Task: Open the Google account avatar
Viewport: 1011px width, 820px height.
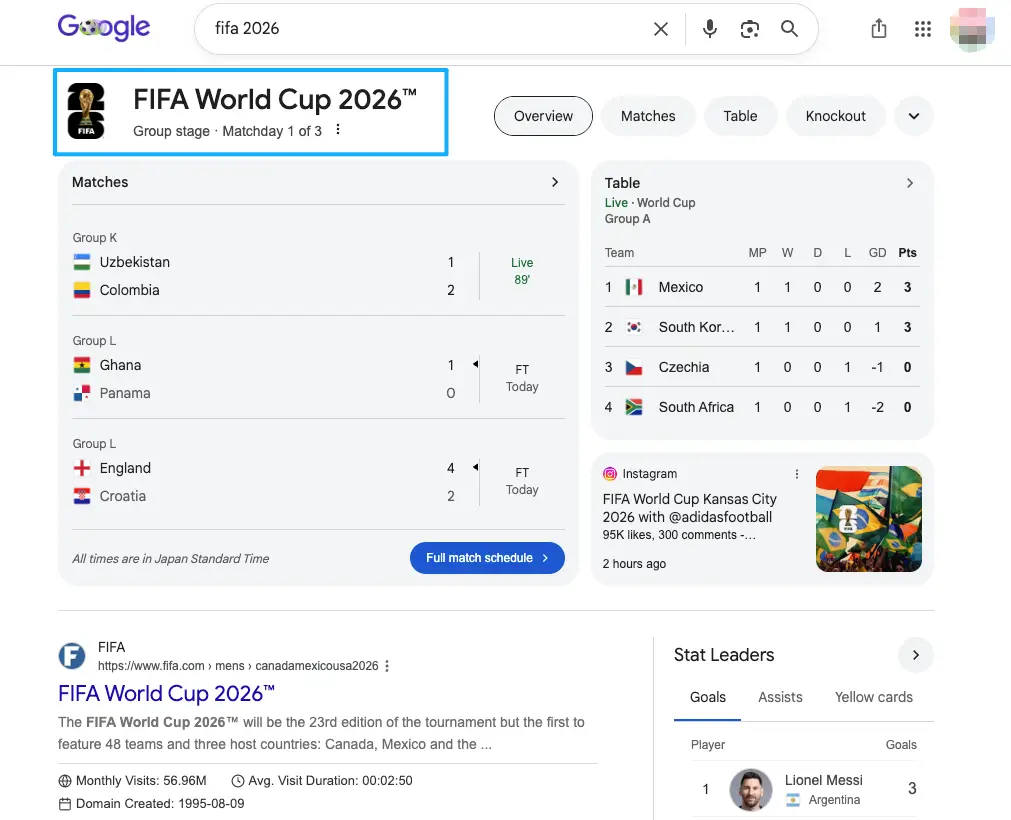Action: pyautogui.click(x=972, y=29)
